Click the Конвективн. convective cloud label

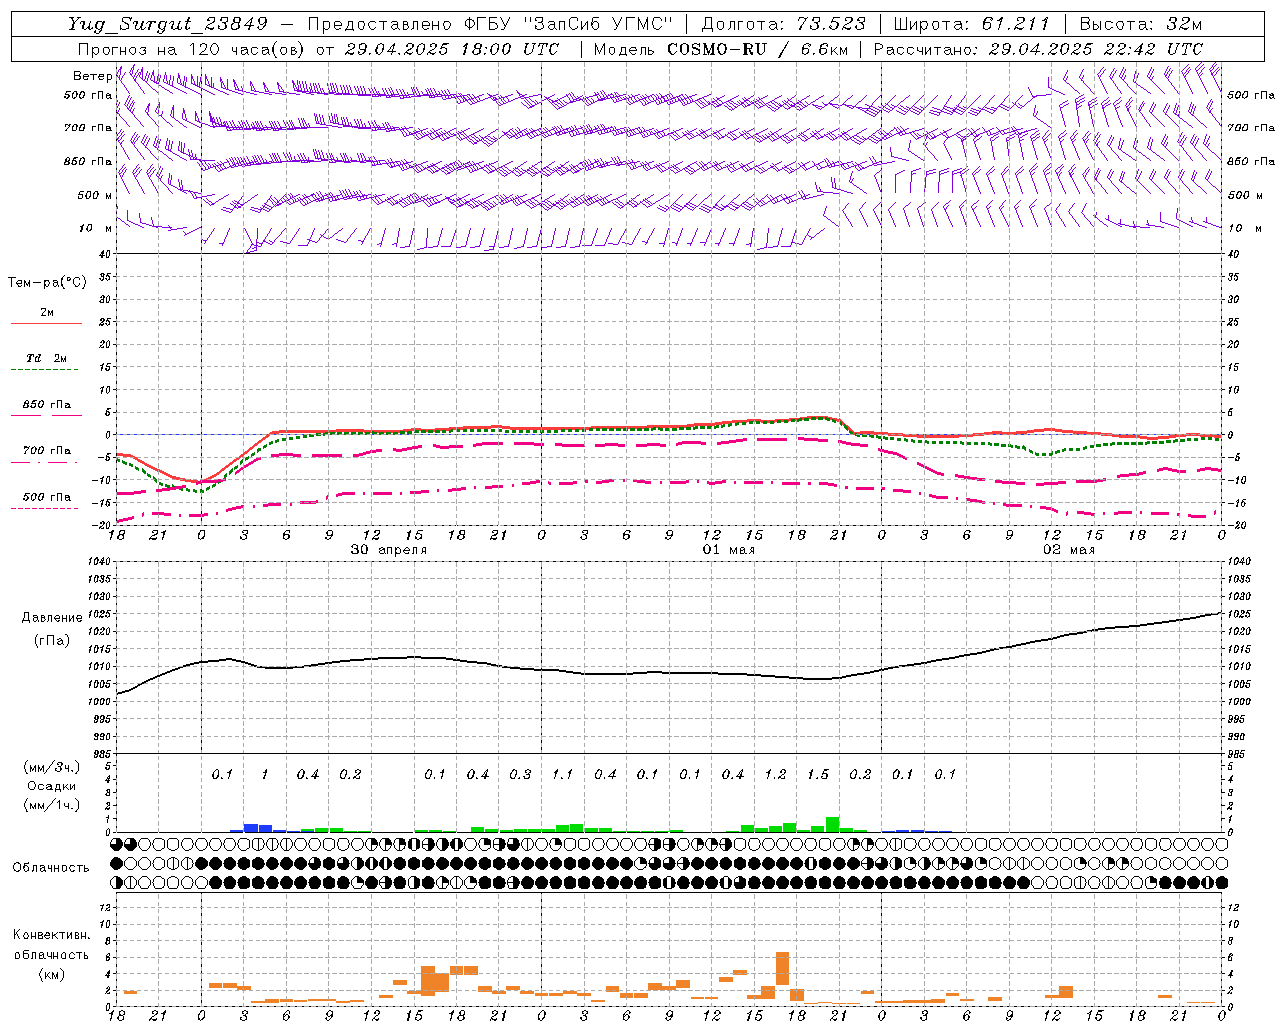[x=51, y=935]
